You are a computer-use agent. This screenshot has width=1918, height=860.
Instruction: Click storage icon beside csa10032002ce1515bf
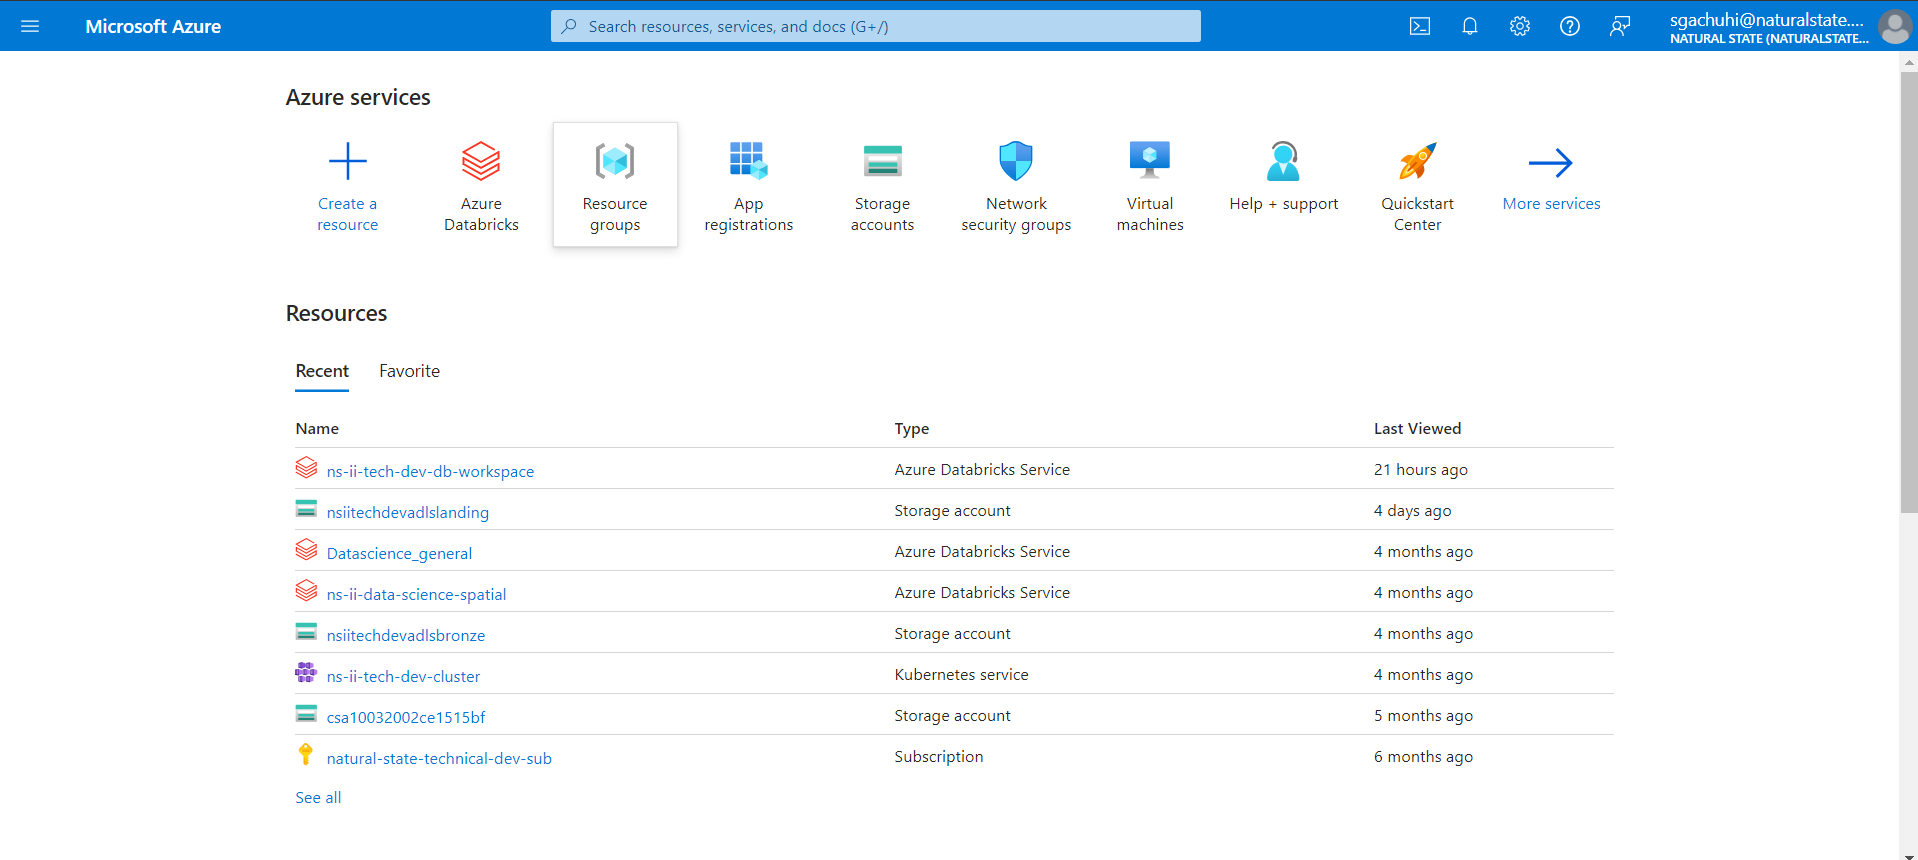tap(306, 714)
